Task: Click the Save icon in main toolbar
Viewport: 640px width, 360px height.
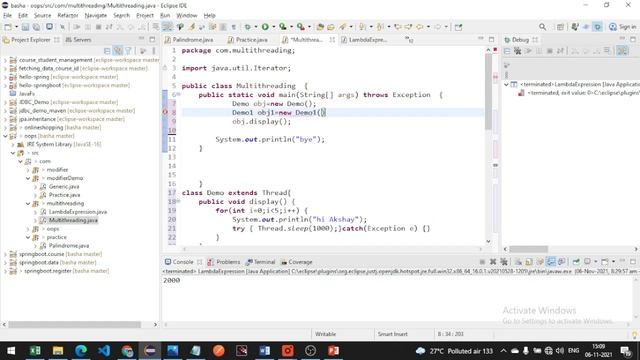Action: 25,27
